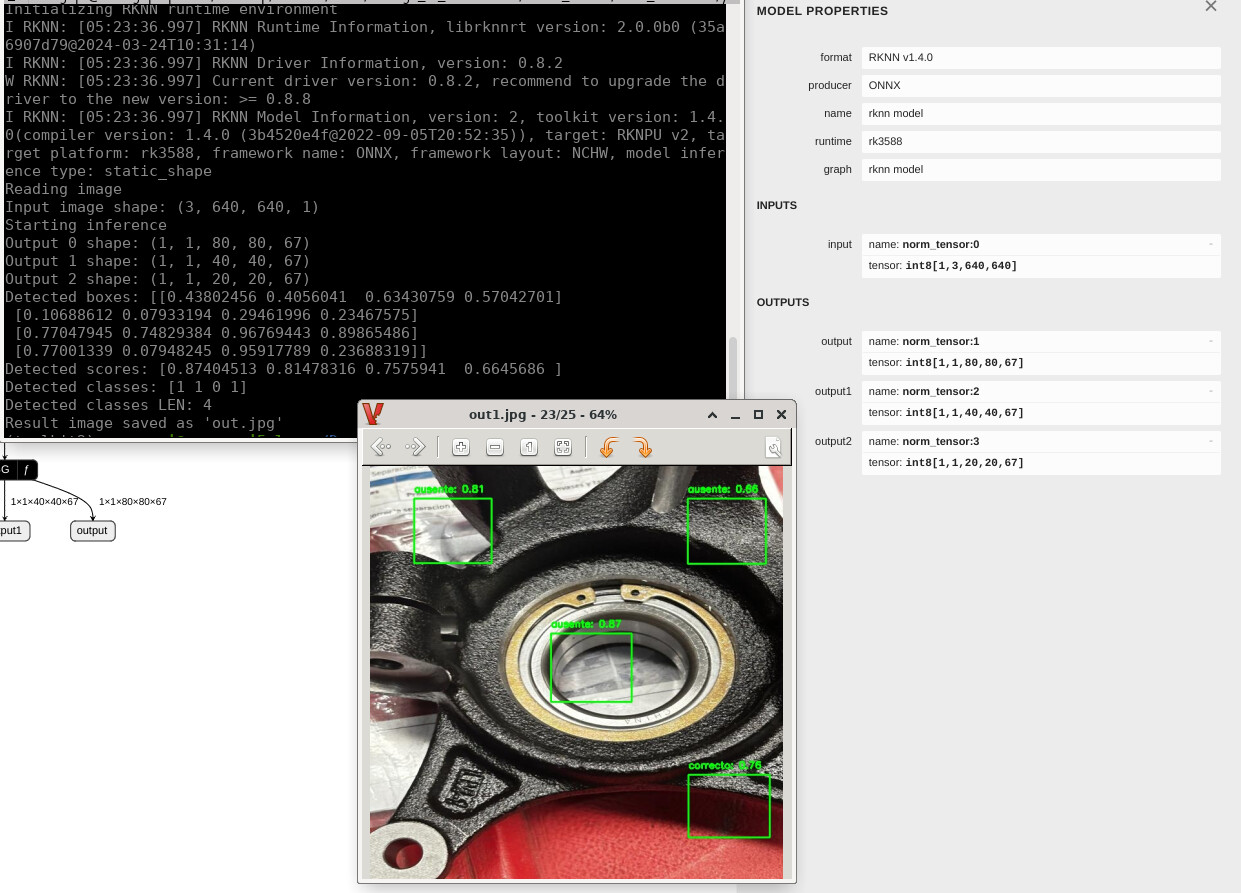Viewport: 1241px width, 893px height.
Task: Fit image to window
Action: pyautogui.click(x=563, y=447)
